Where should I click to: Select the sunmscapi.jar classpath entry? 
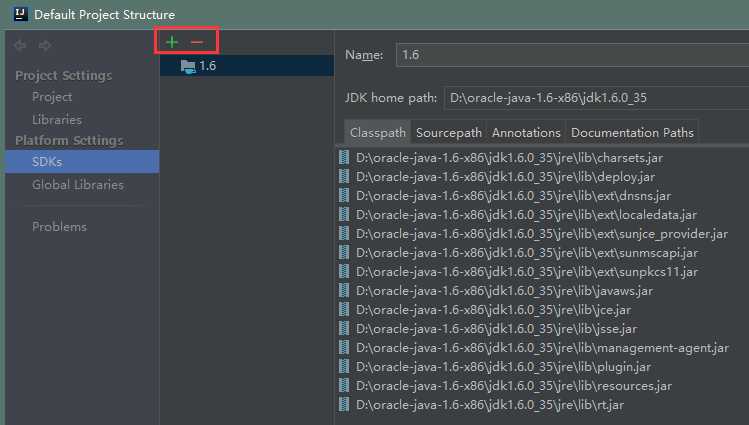[527, 253]
